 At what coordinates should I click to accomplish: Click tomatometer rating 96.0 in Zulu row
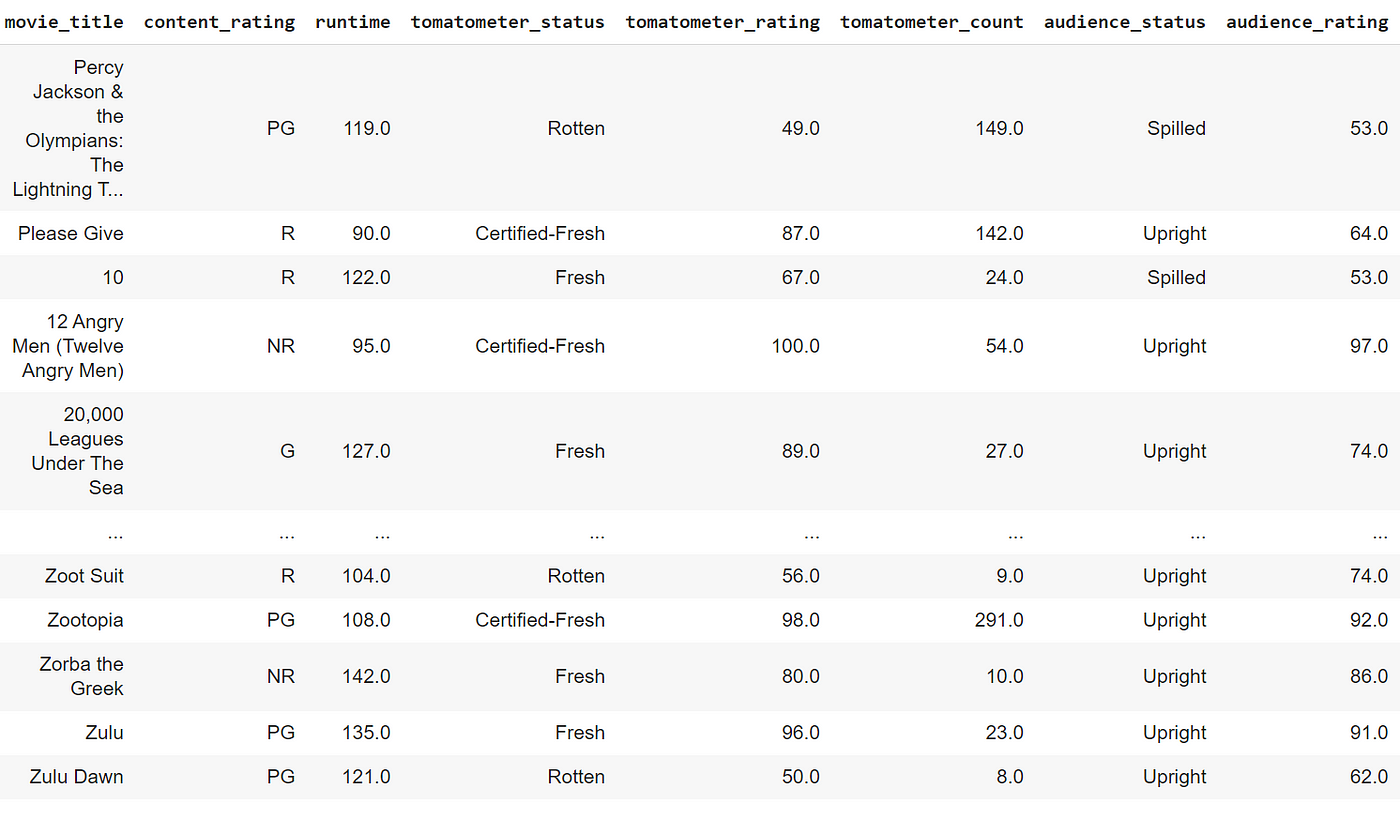801,733
